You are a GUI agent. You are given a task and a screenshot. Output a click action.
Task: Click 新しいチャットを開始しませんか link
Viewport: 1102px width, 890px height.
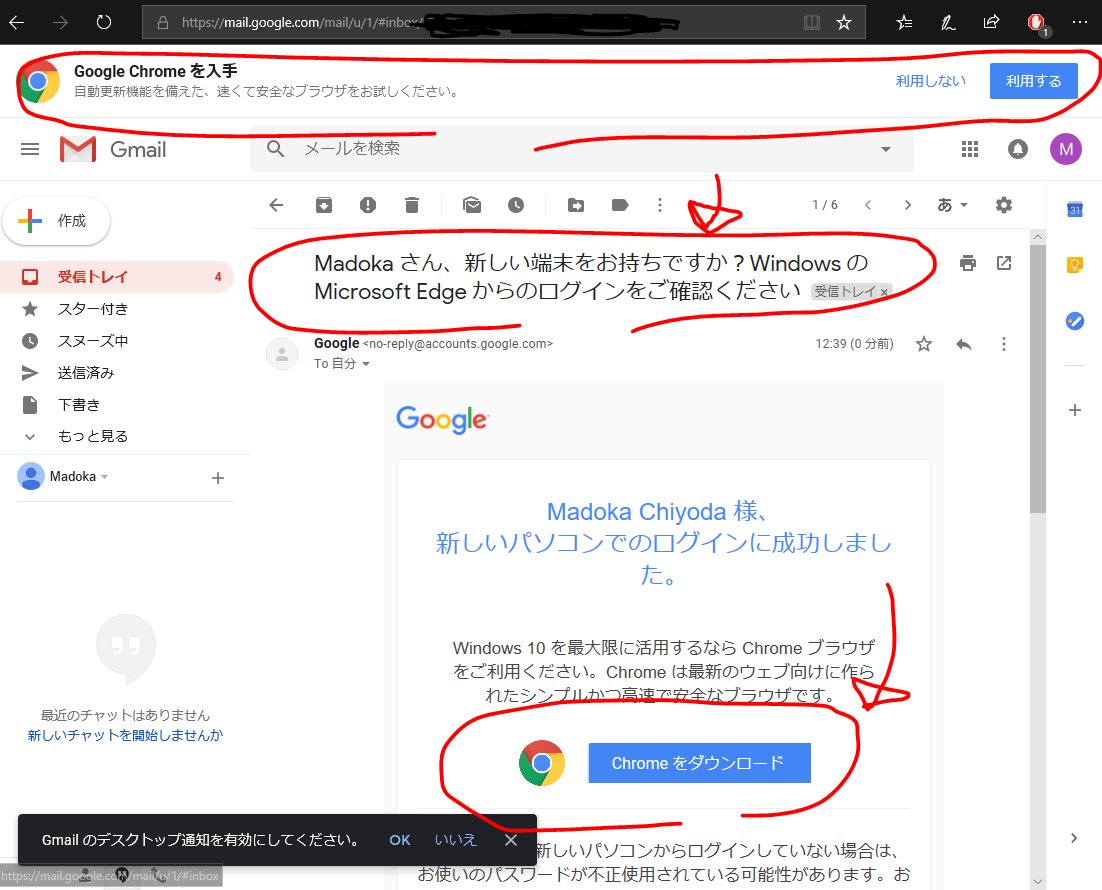125,735
